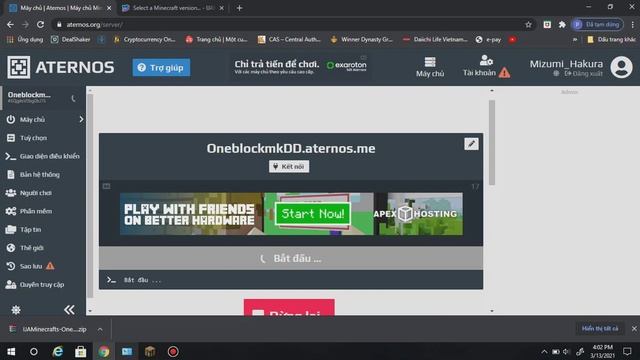Screen dimensions: 640x360
Task: Click the main content vertical scrollbar
Action: tap(492, 142)
